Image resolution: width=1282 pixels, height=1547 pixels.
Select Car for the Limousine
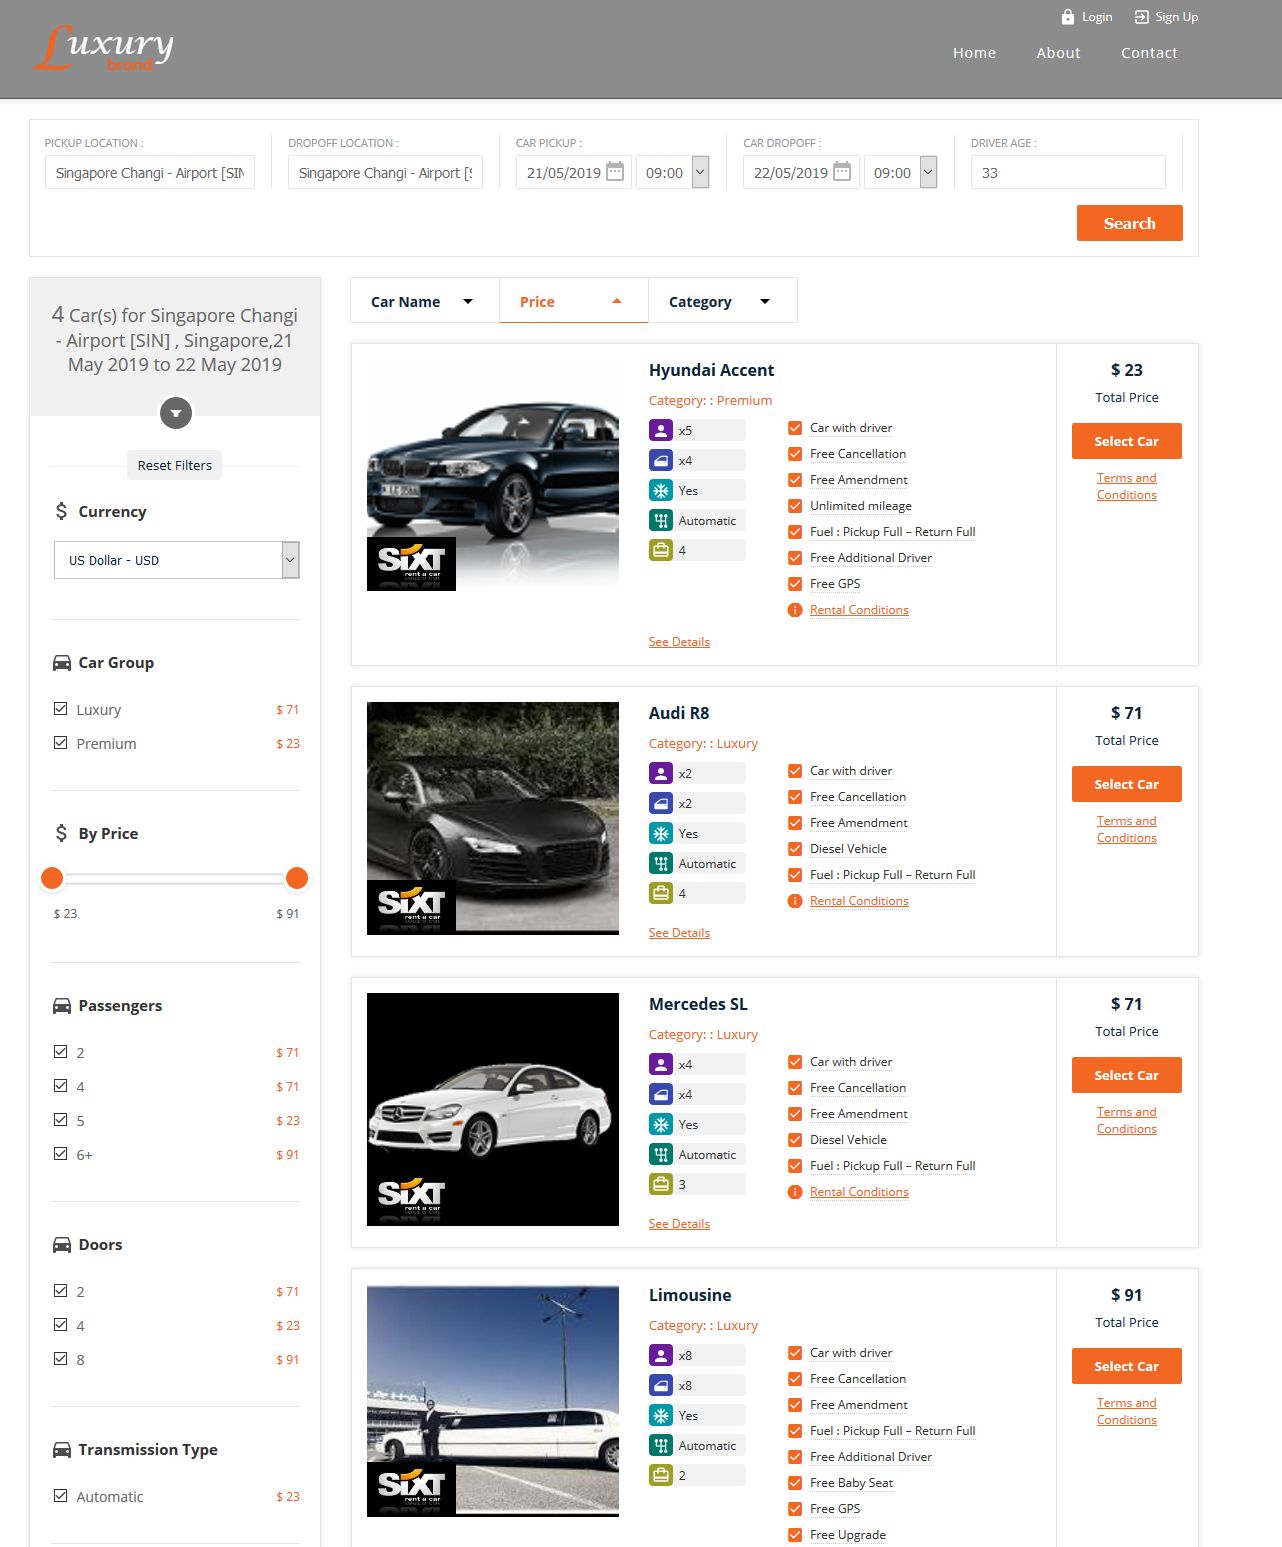pyautogui.click(x=1126, y=1366)
